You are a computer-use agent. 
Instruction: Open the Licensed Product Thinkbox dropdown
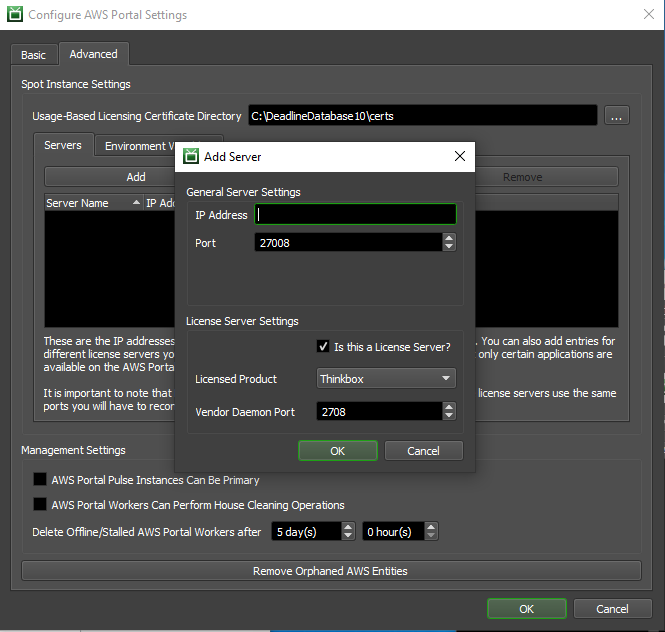[386, 378]
